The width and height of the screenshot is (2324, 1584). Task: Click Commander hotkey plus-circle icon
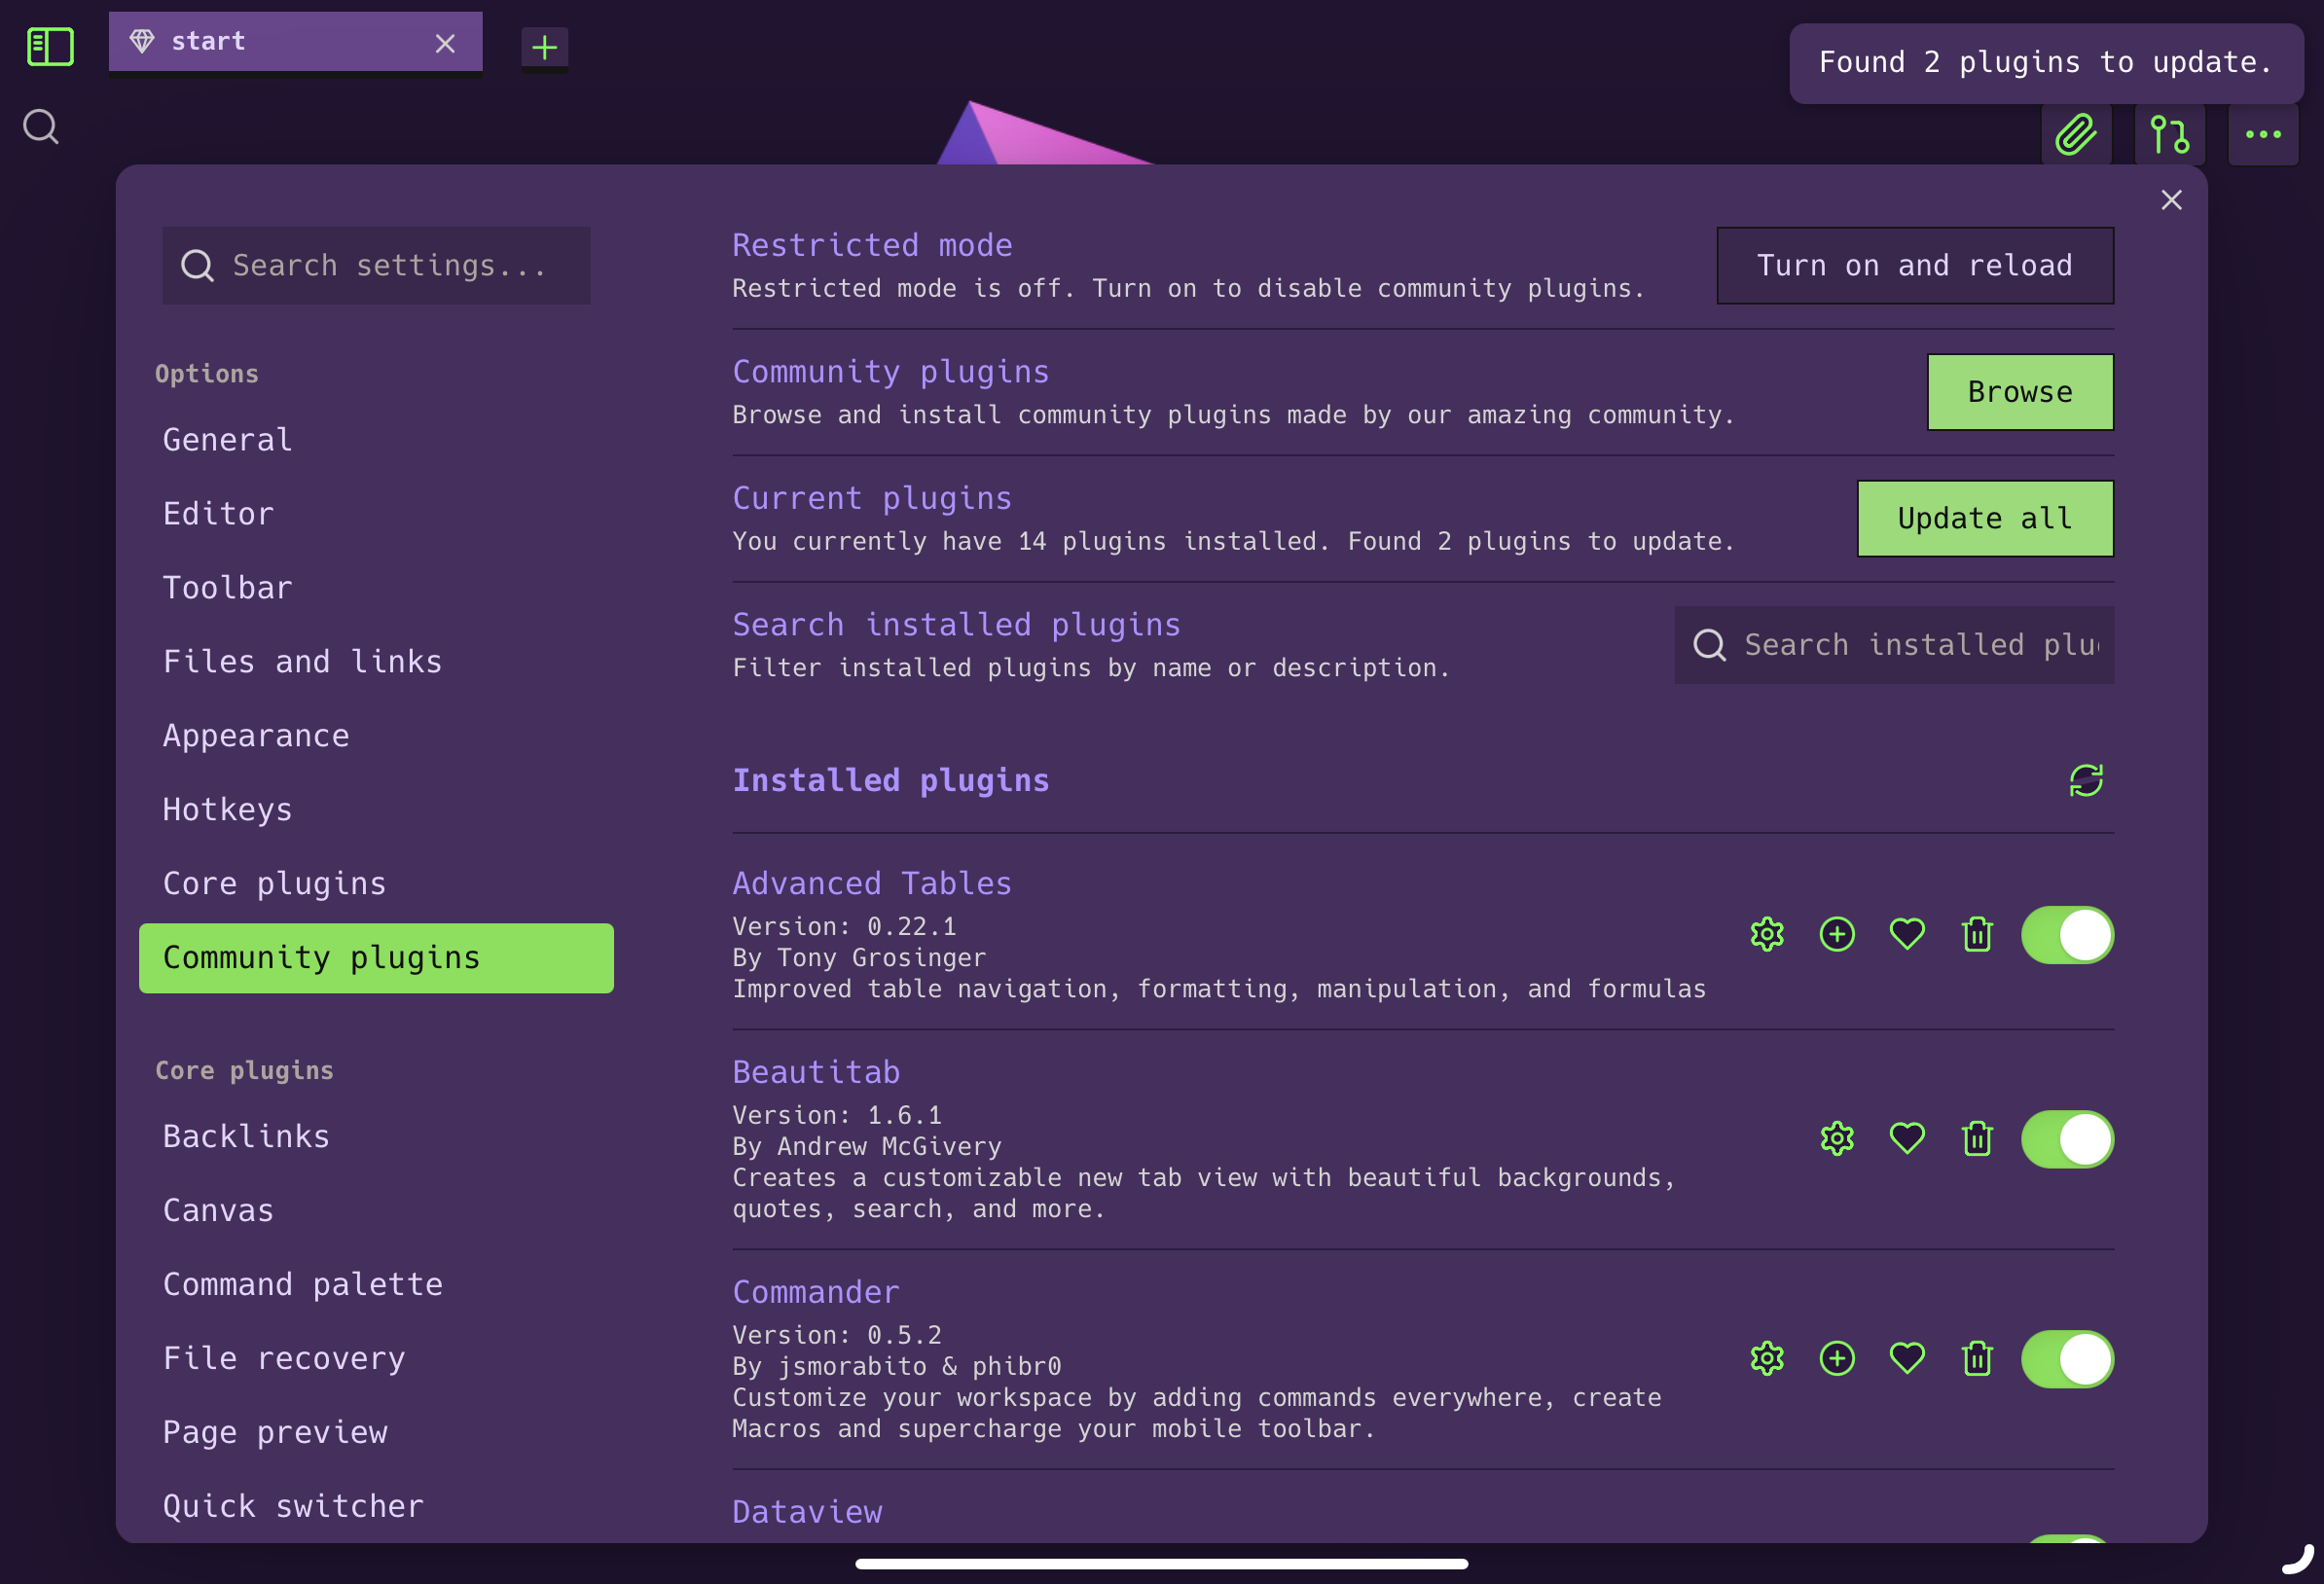[x=1837, y=1358]
